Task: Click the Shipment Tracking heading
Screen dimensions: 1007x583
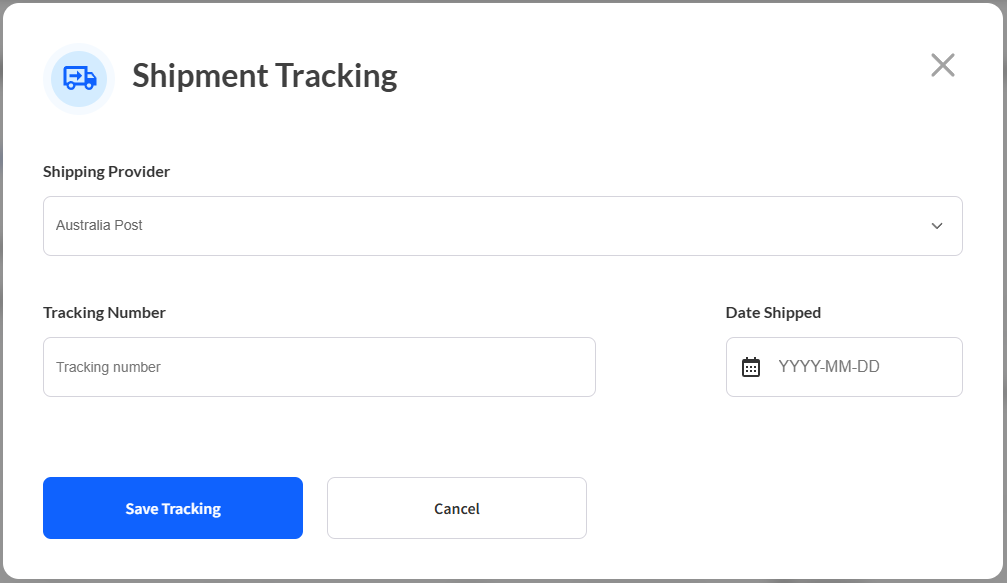Action: tap(265, 76)
